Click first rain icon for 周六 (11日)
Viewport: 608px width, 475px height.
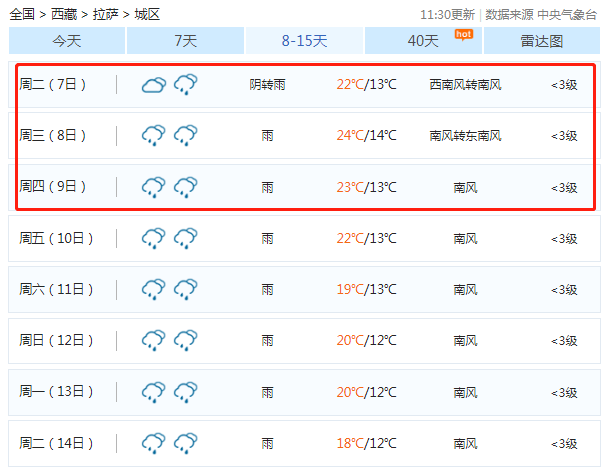point(154,289)
